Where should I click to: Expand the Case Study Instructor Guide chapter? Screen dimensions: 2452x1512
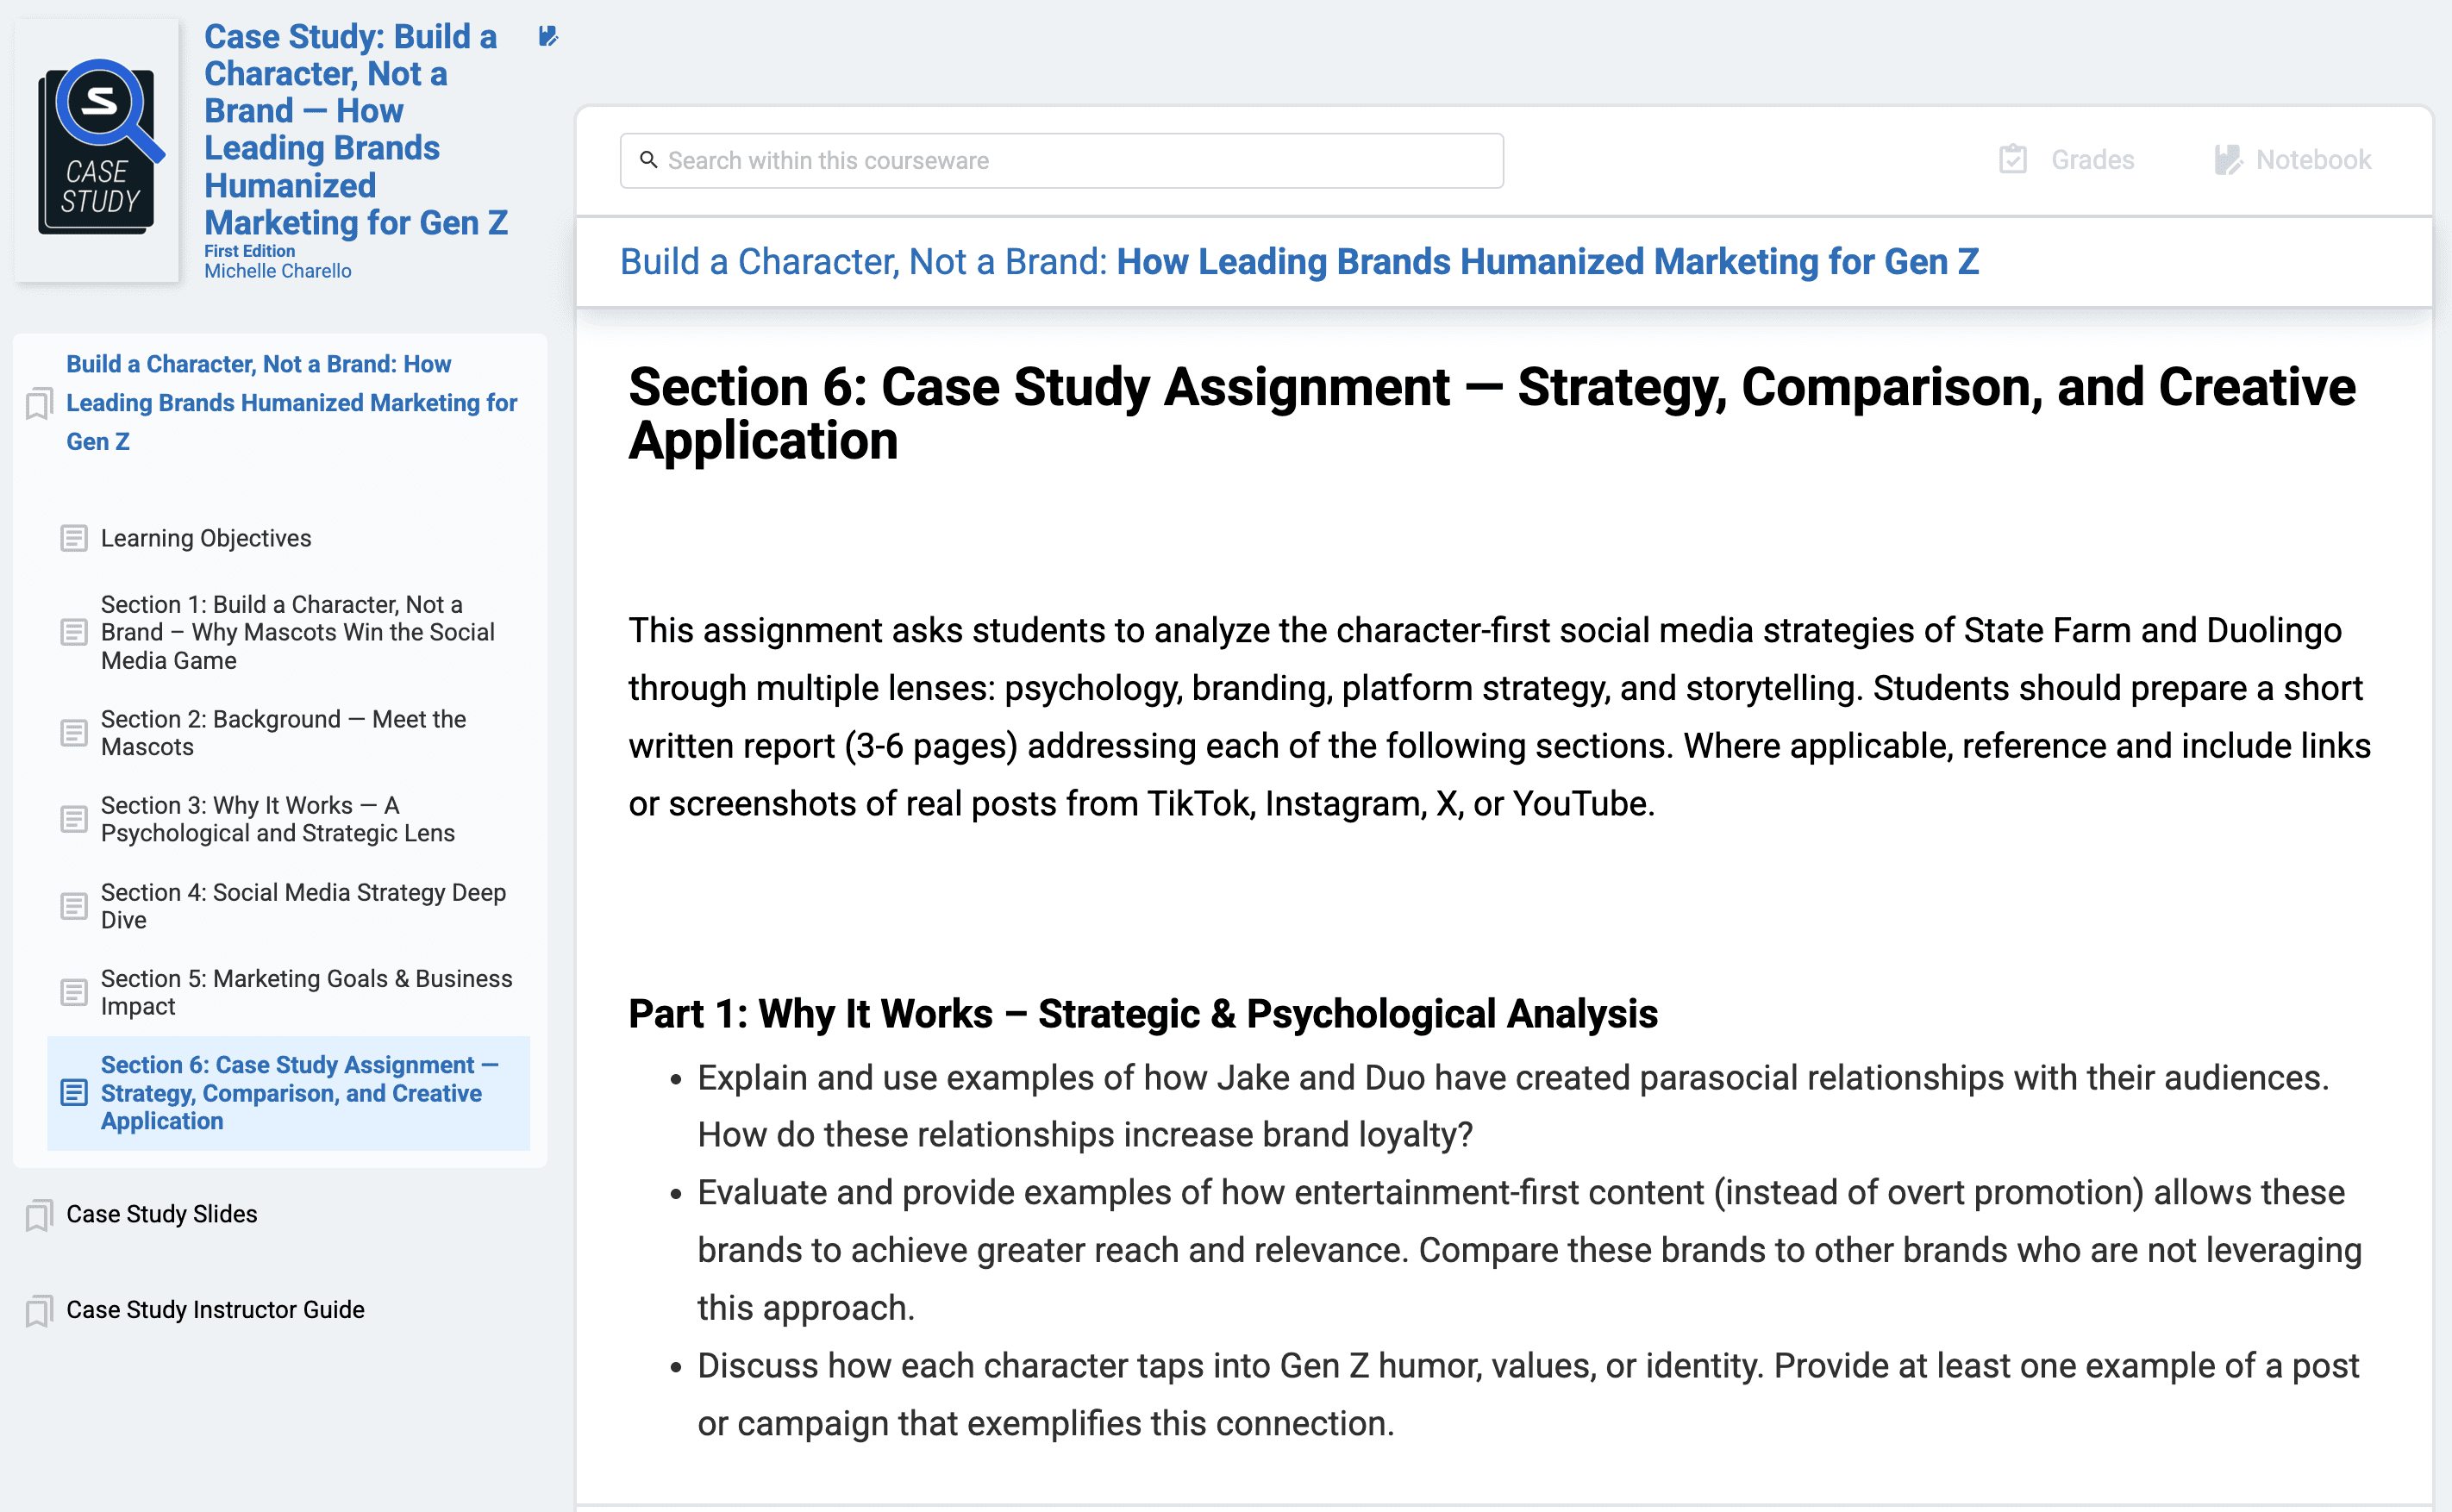(x=215, y=1310)
